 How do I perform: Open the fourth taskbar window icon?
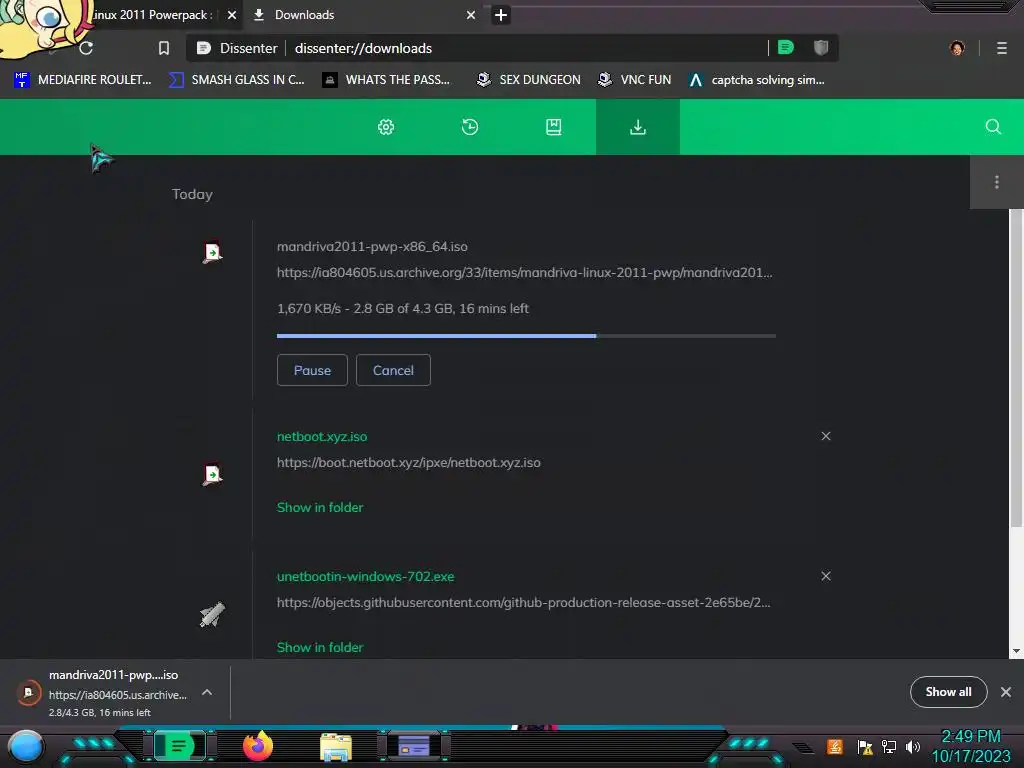tap(414, 746)
